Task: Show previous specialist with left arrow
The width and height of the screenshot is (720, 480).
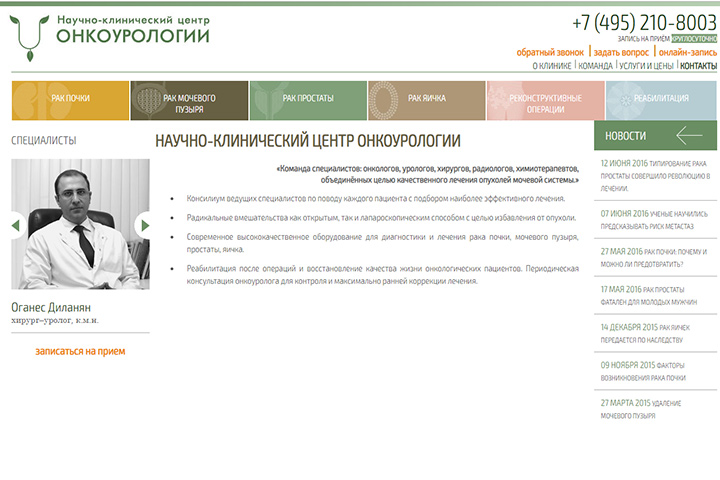Action: coord(17,226)
